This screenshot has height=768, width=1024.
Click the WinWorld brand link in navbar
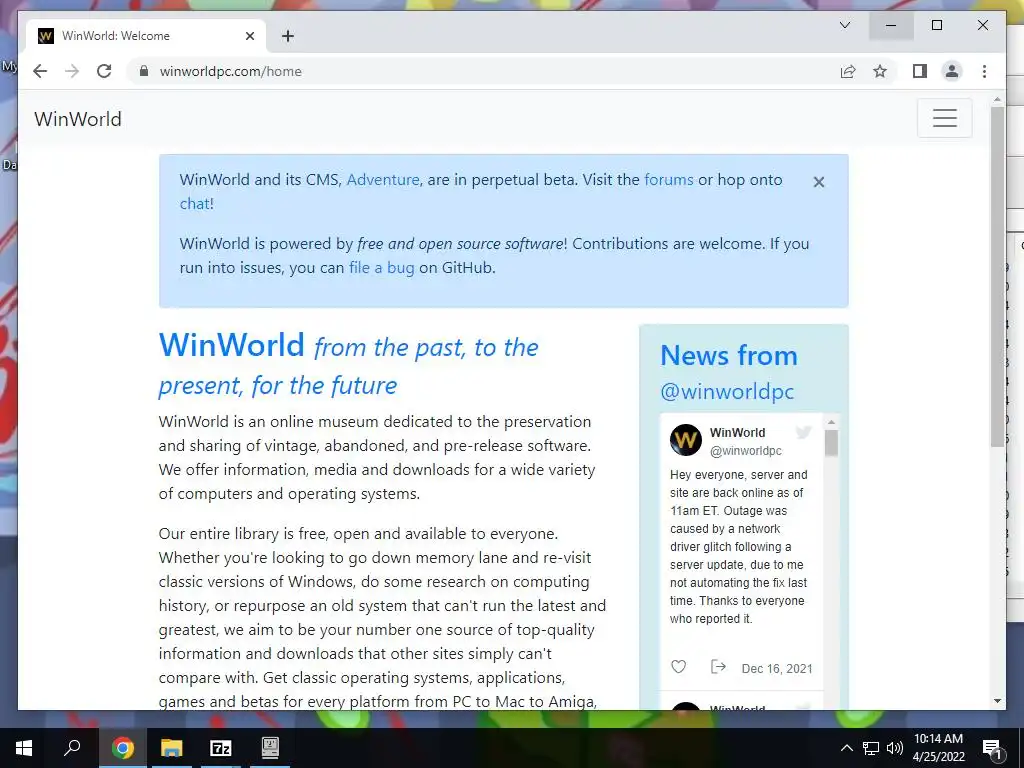click(x=78, y=119)
